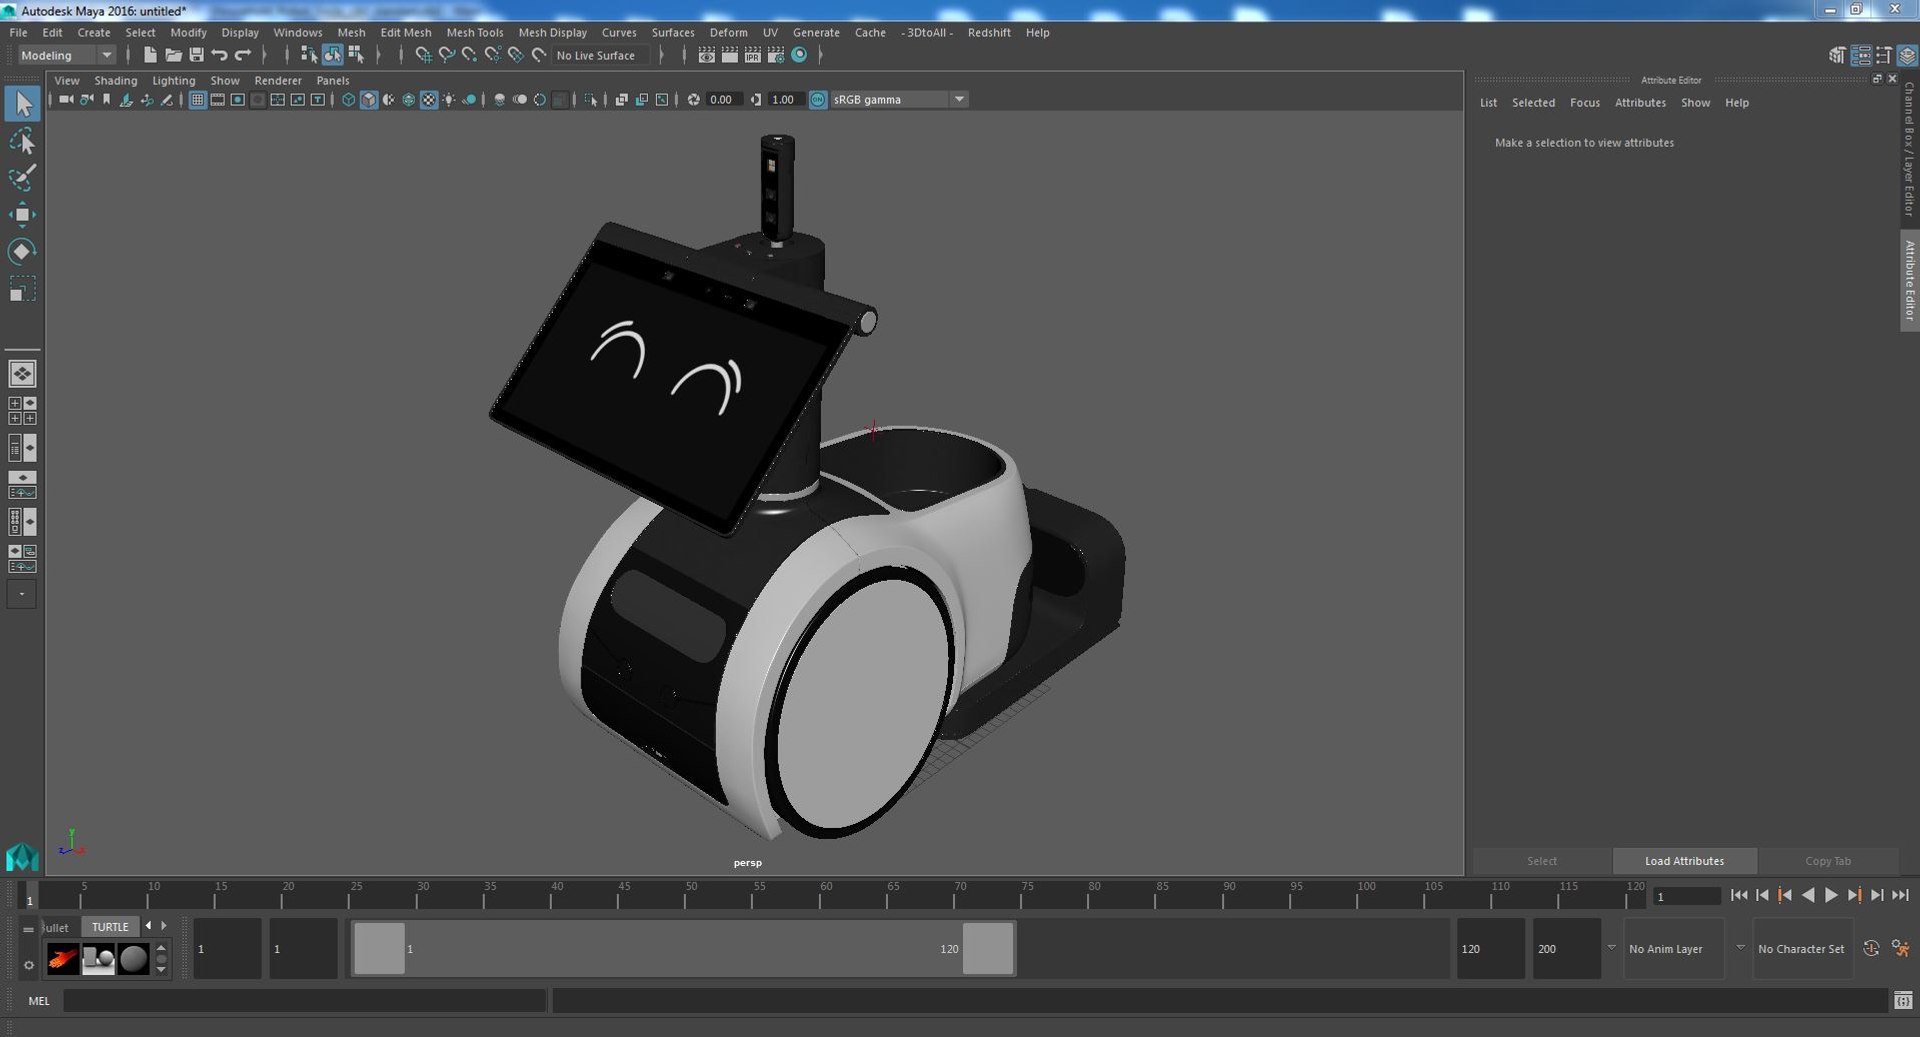Open the Channel Box / Layer Editor tab
The image size is (1920, 1037).
[1909, 150]
